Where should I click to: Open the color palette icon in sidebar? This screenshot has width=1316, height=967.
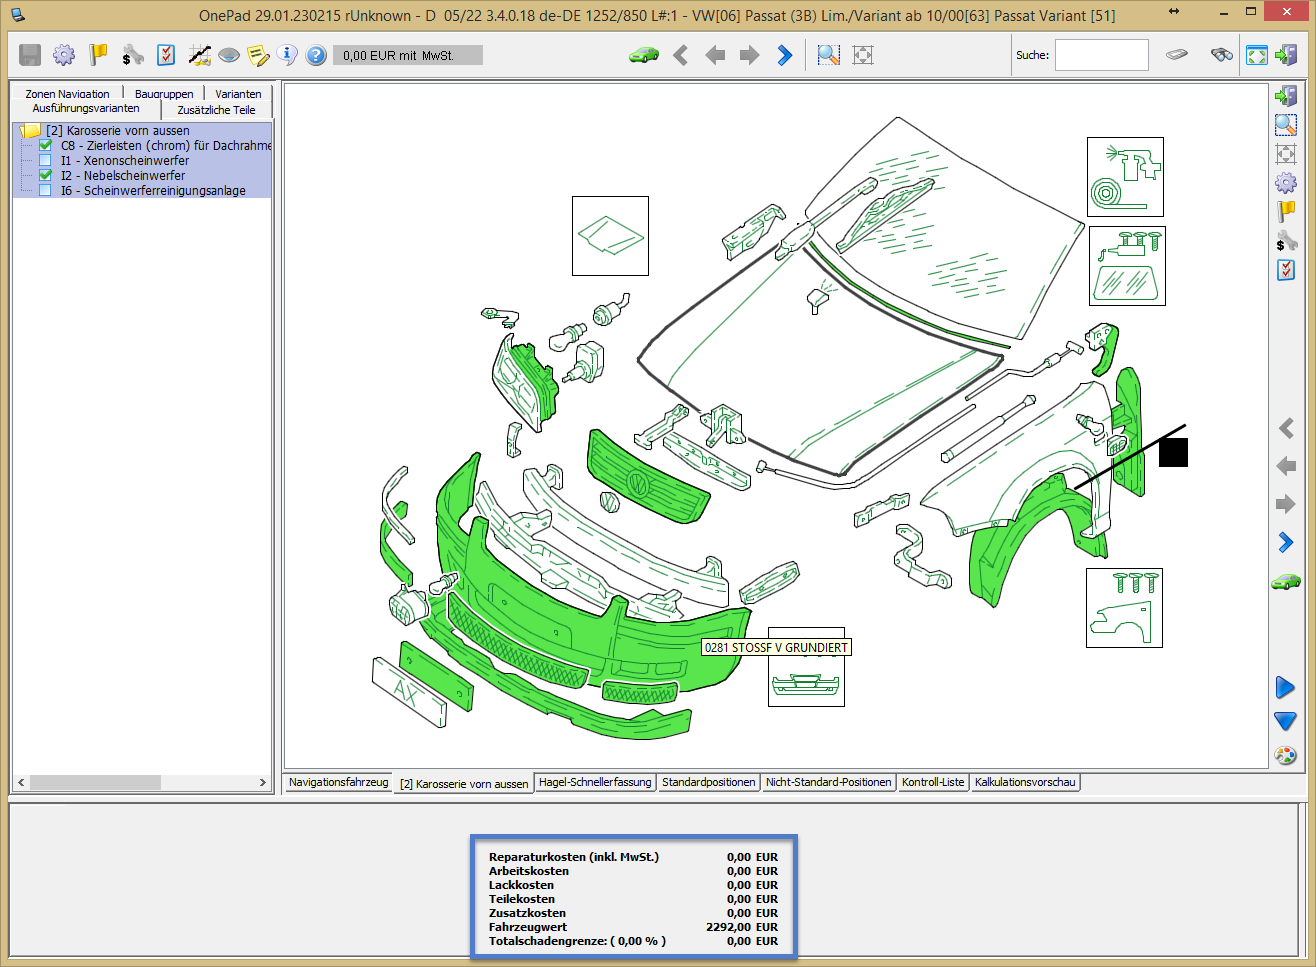(x=1286, y=755)
